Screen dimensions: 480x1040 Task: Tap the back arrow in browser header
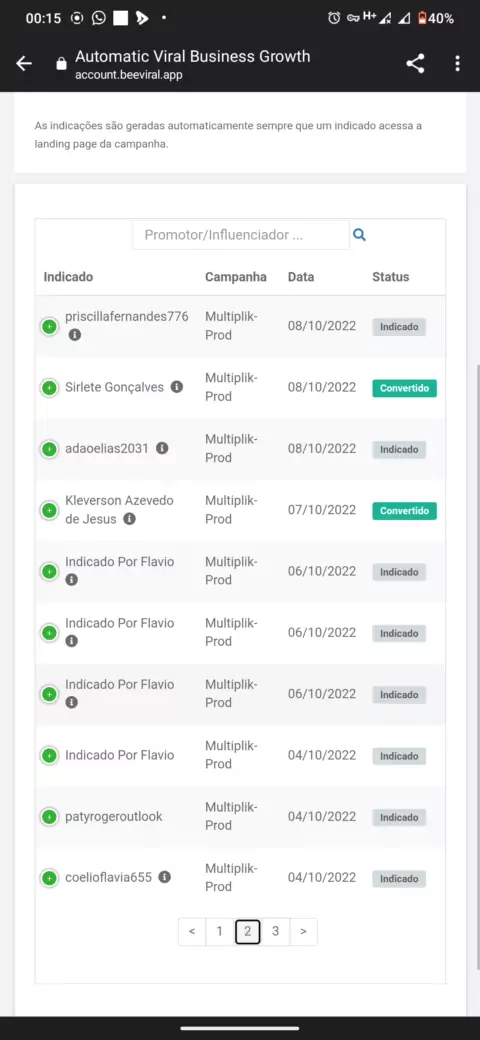(x=24, y=64)
